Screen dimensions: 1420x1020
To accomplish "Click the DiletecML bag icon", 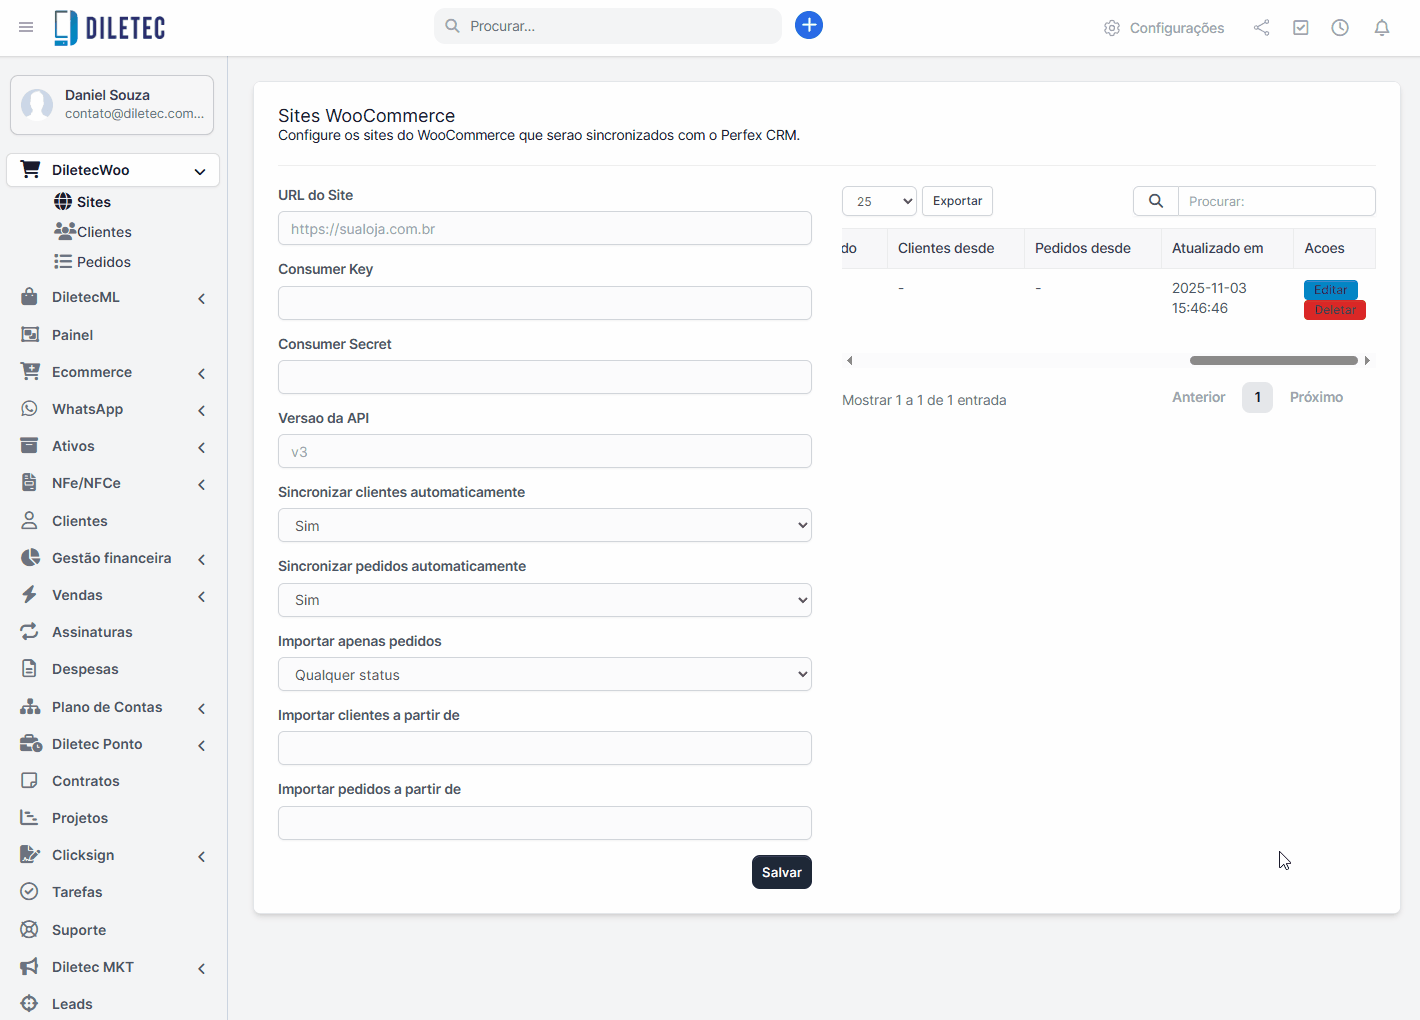I will [x=30, y=297].
